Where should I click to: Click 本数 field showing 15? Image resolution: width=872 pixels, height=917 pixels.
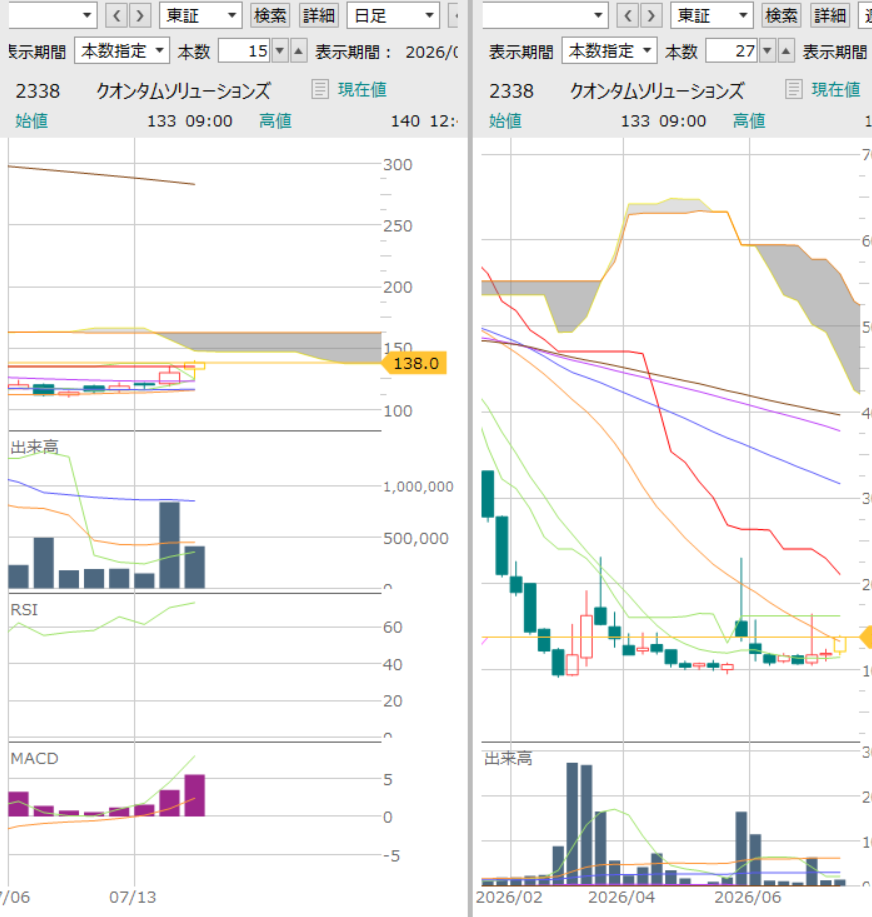click(x=245, y=51)
